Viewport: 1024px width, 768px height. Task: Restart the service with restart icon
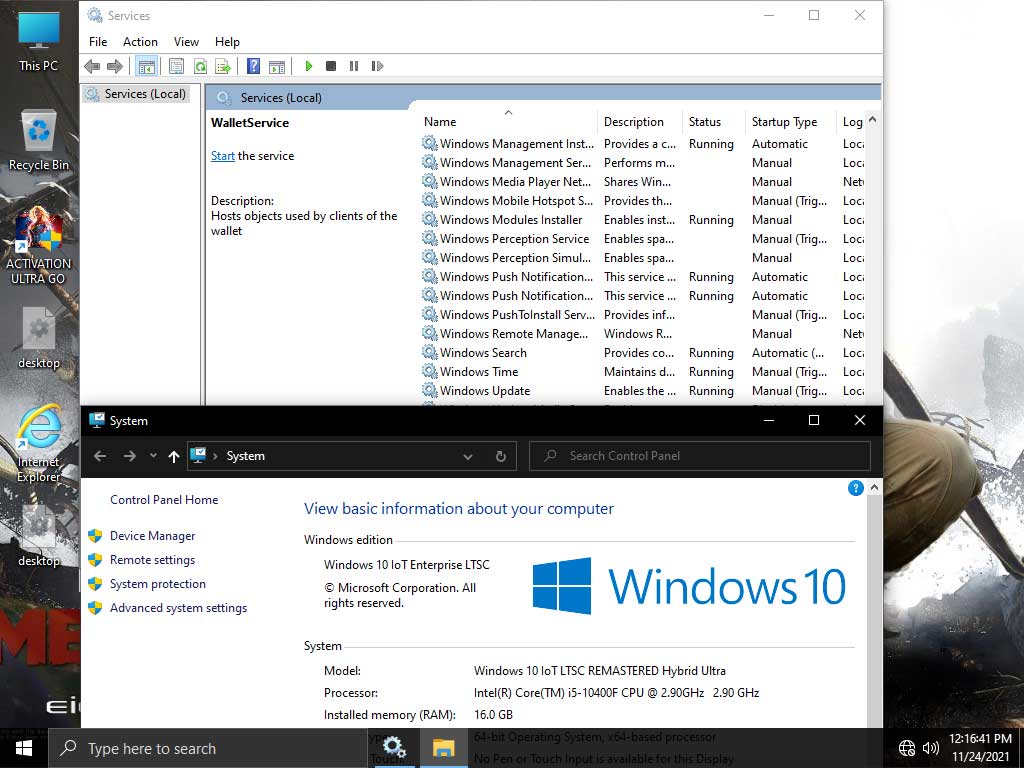pyautogui.click(x=377, y=66)
